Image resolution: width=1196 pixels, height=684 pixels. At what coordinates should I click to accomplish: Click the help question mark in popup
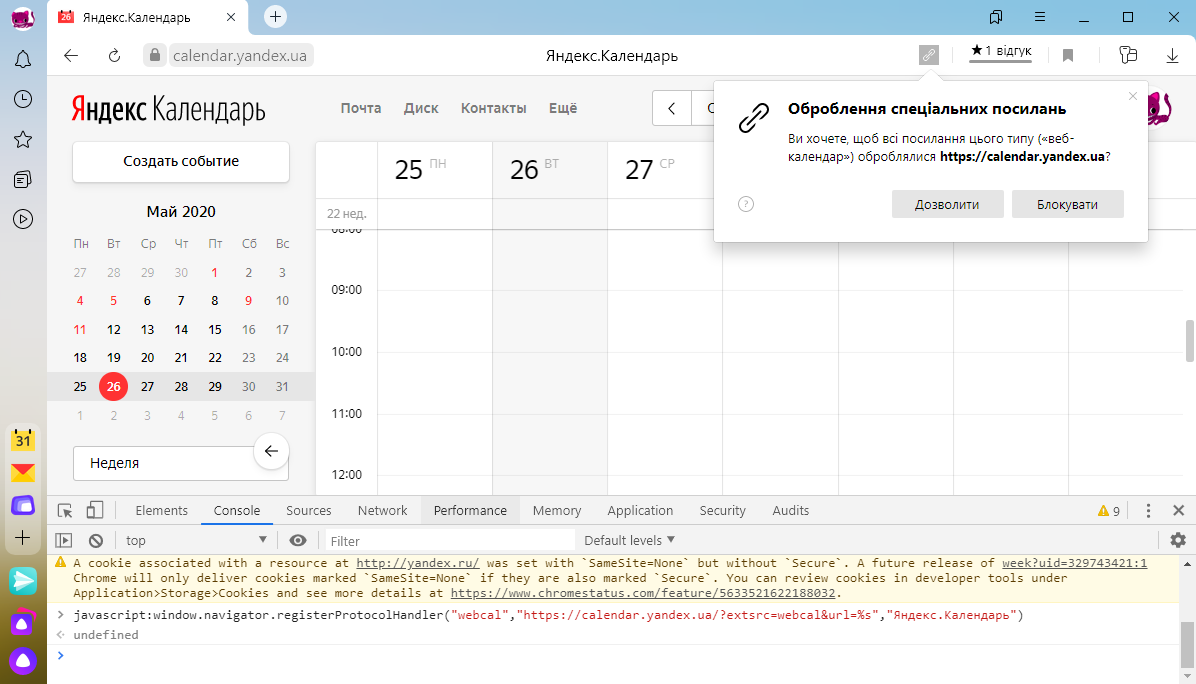point(746,204)
